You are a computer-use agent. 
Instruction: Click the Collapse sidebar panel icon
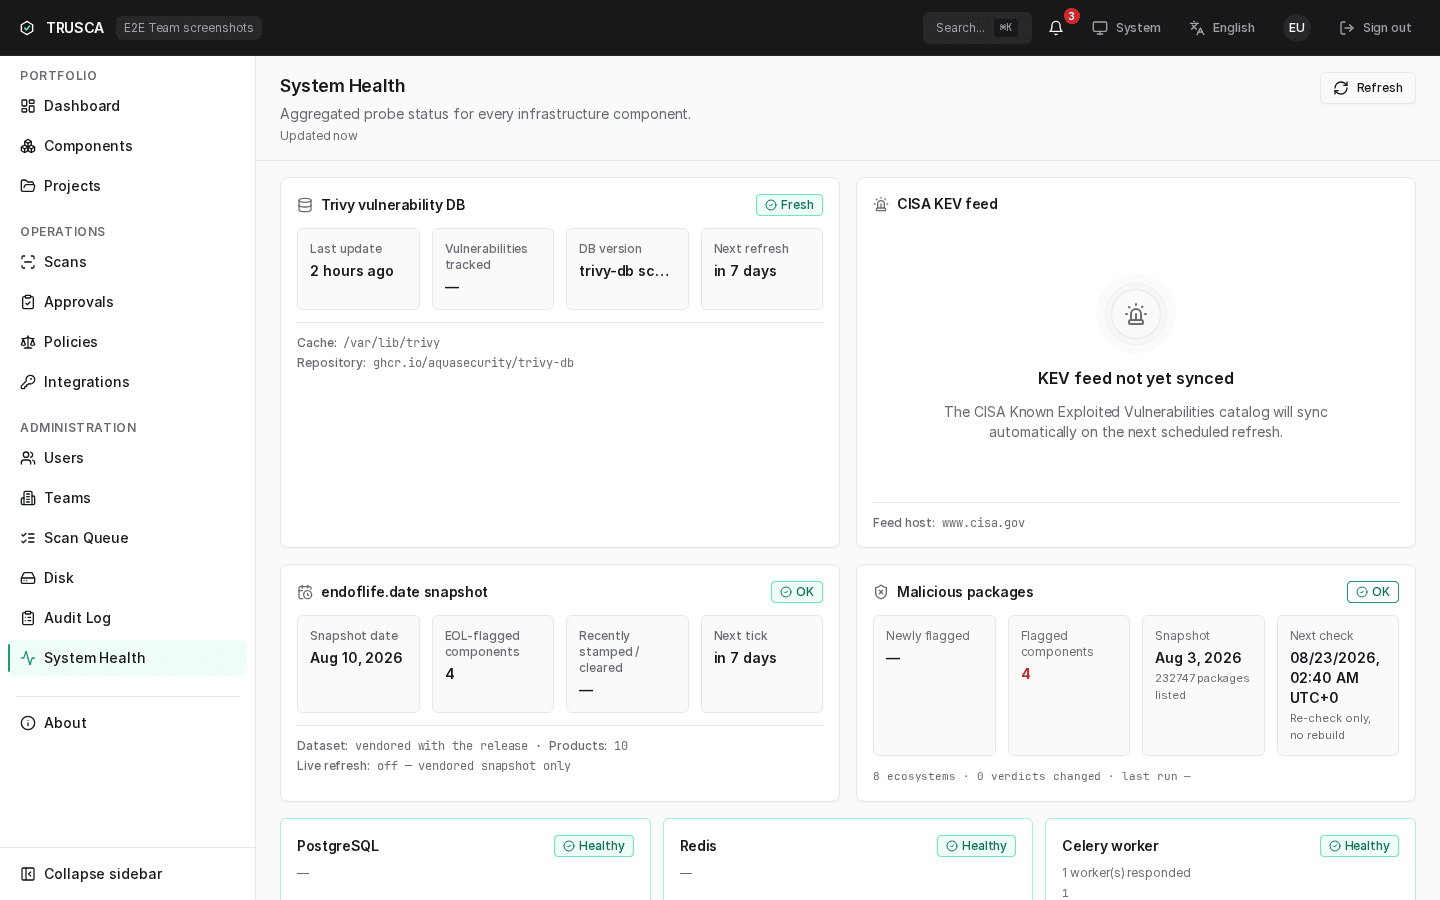pos(28,874)
